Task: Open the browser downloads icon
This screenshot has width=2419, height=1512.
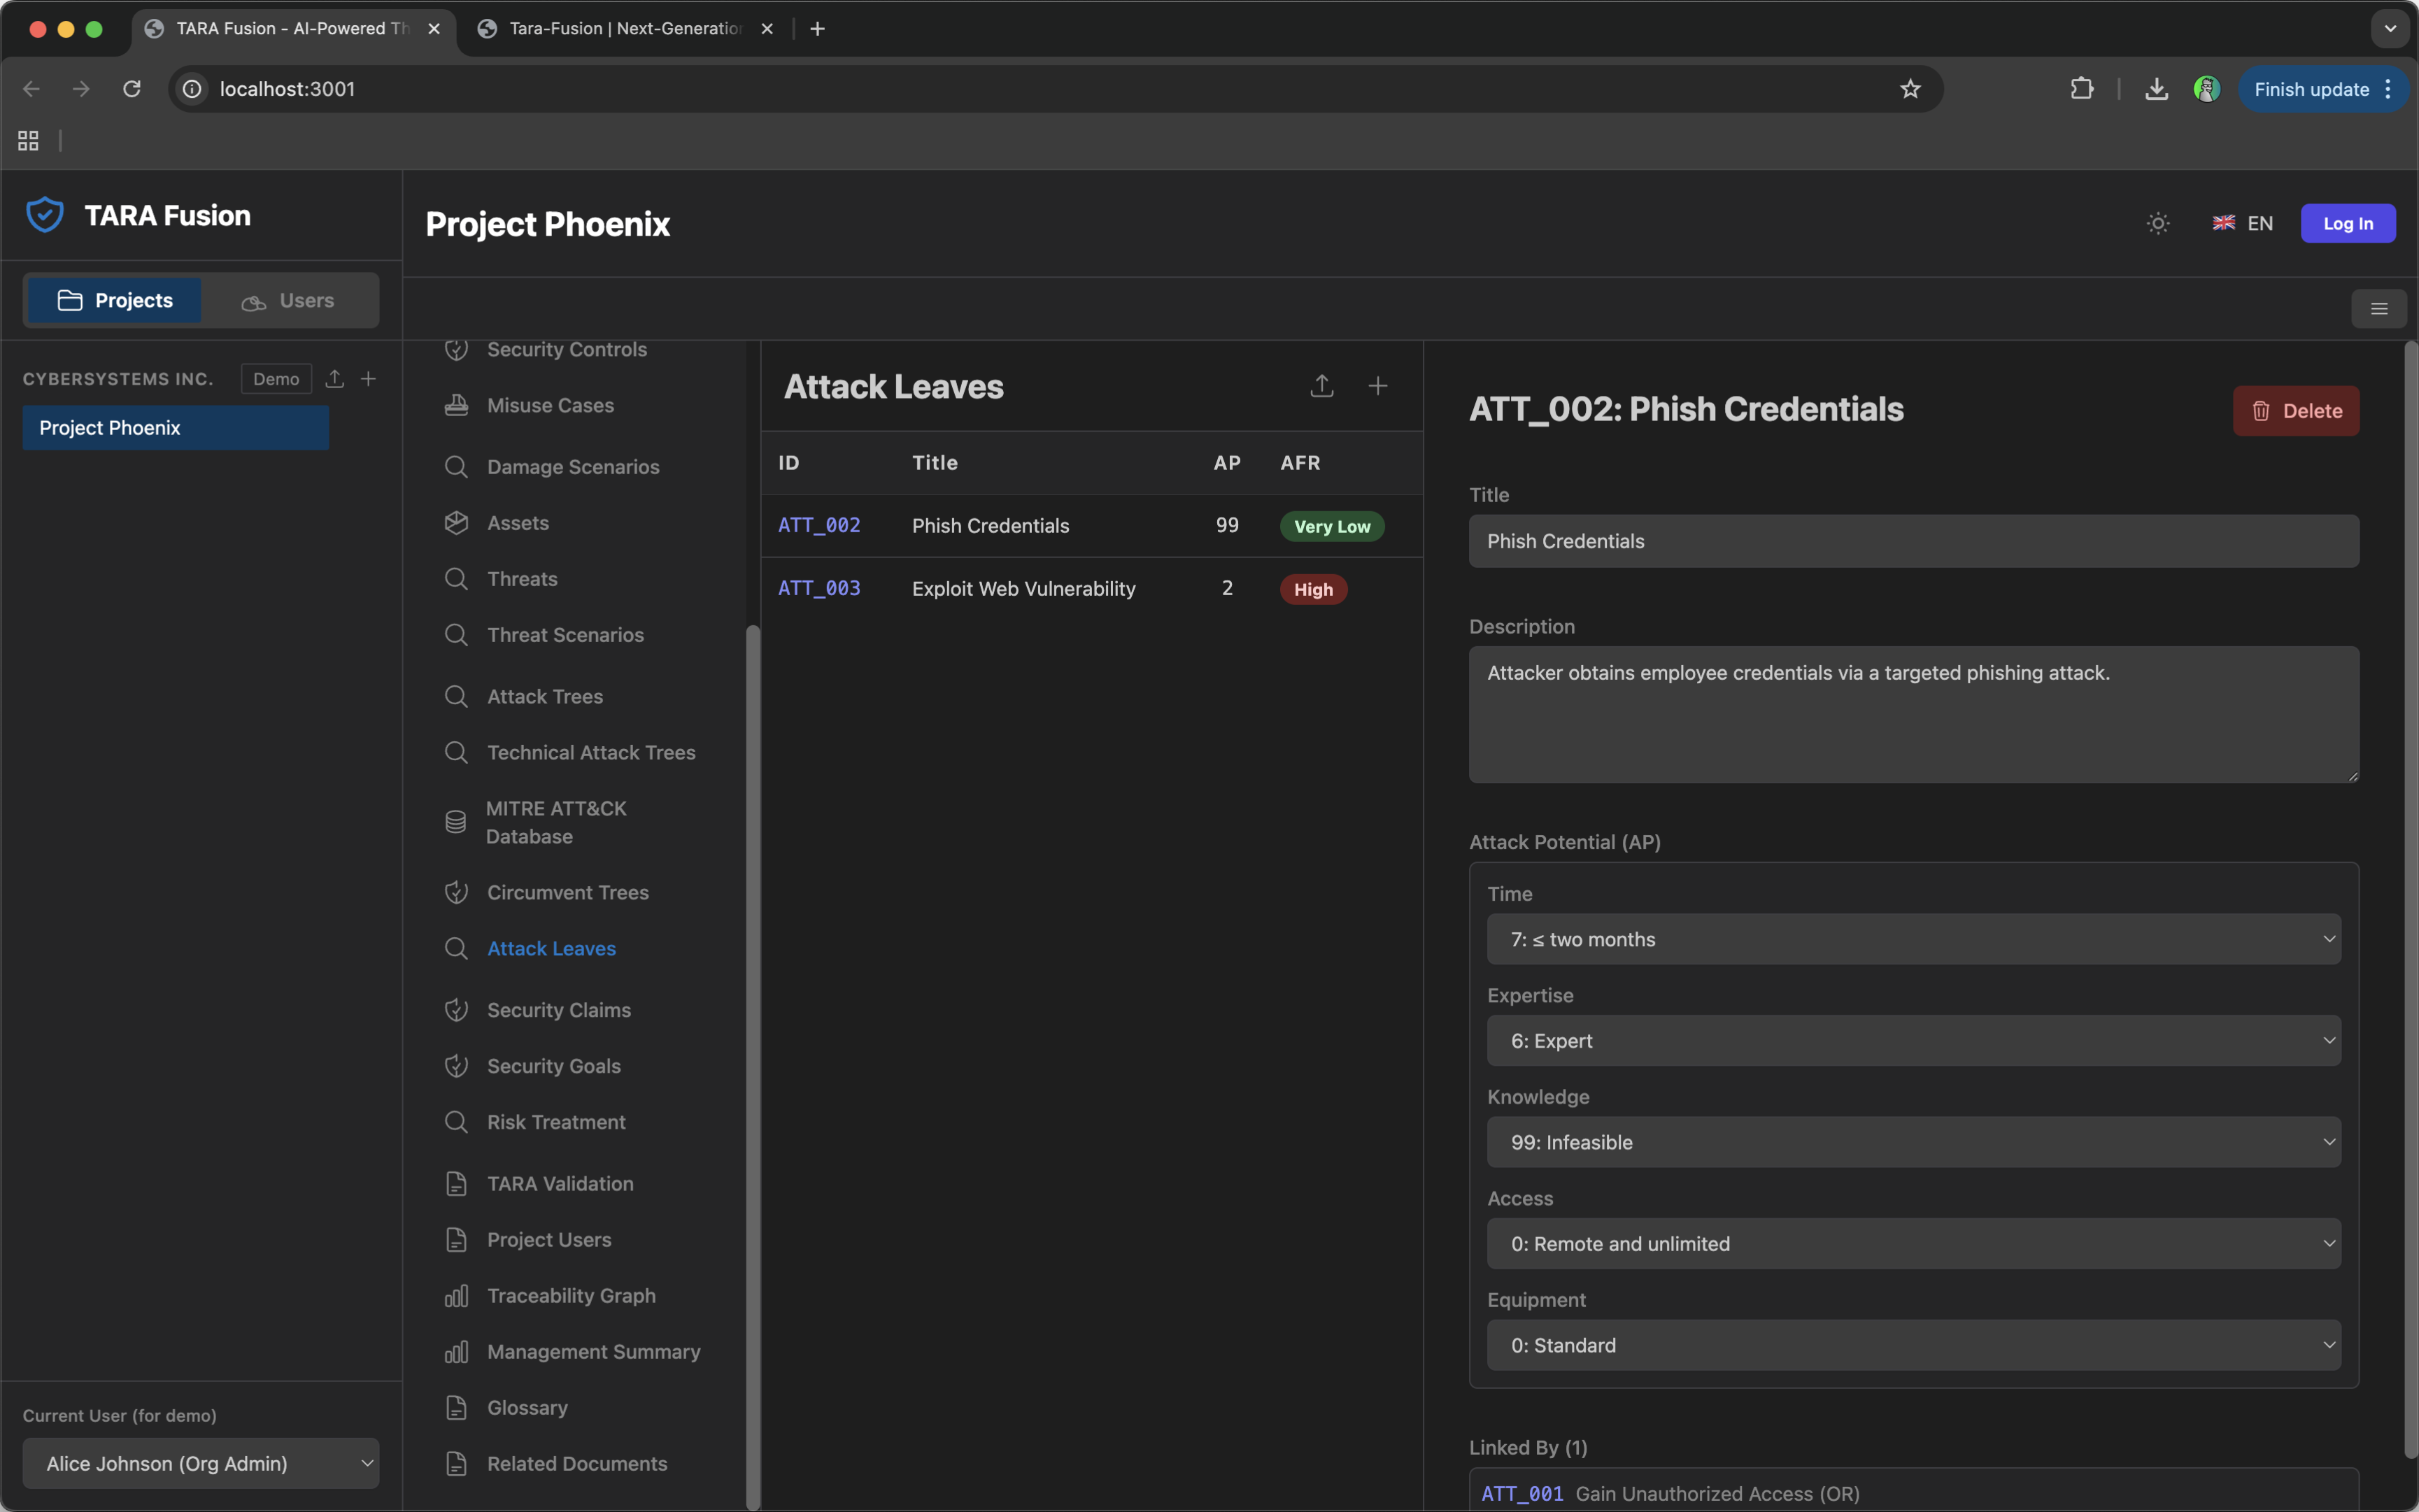Action: point(2156,89)
